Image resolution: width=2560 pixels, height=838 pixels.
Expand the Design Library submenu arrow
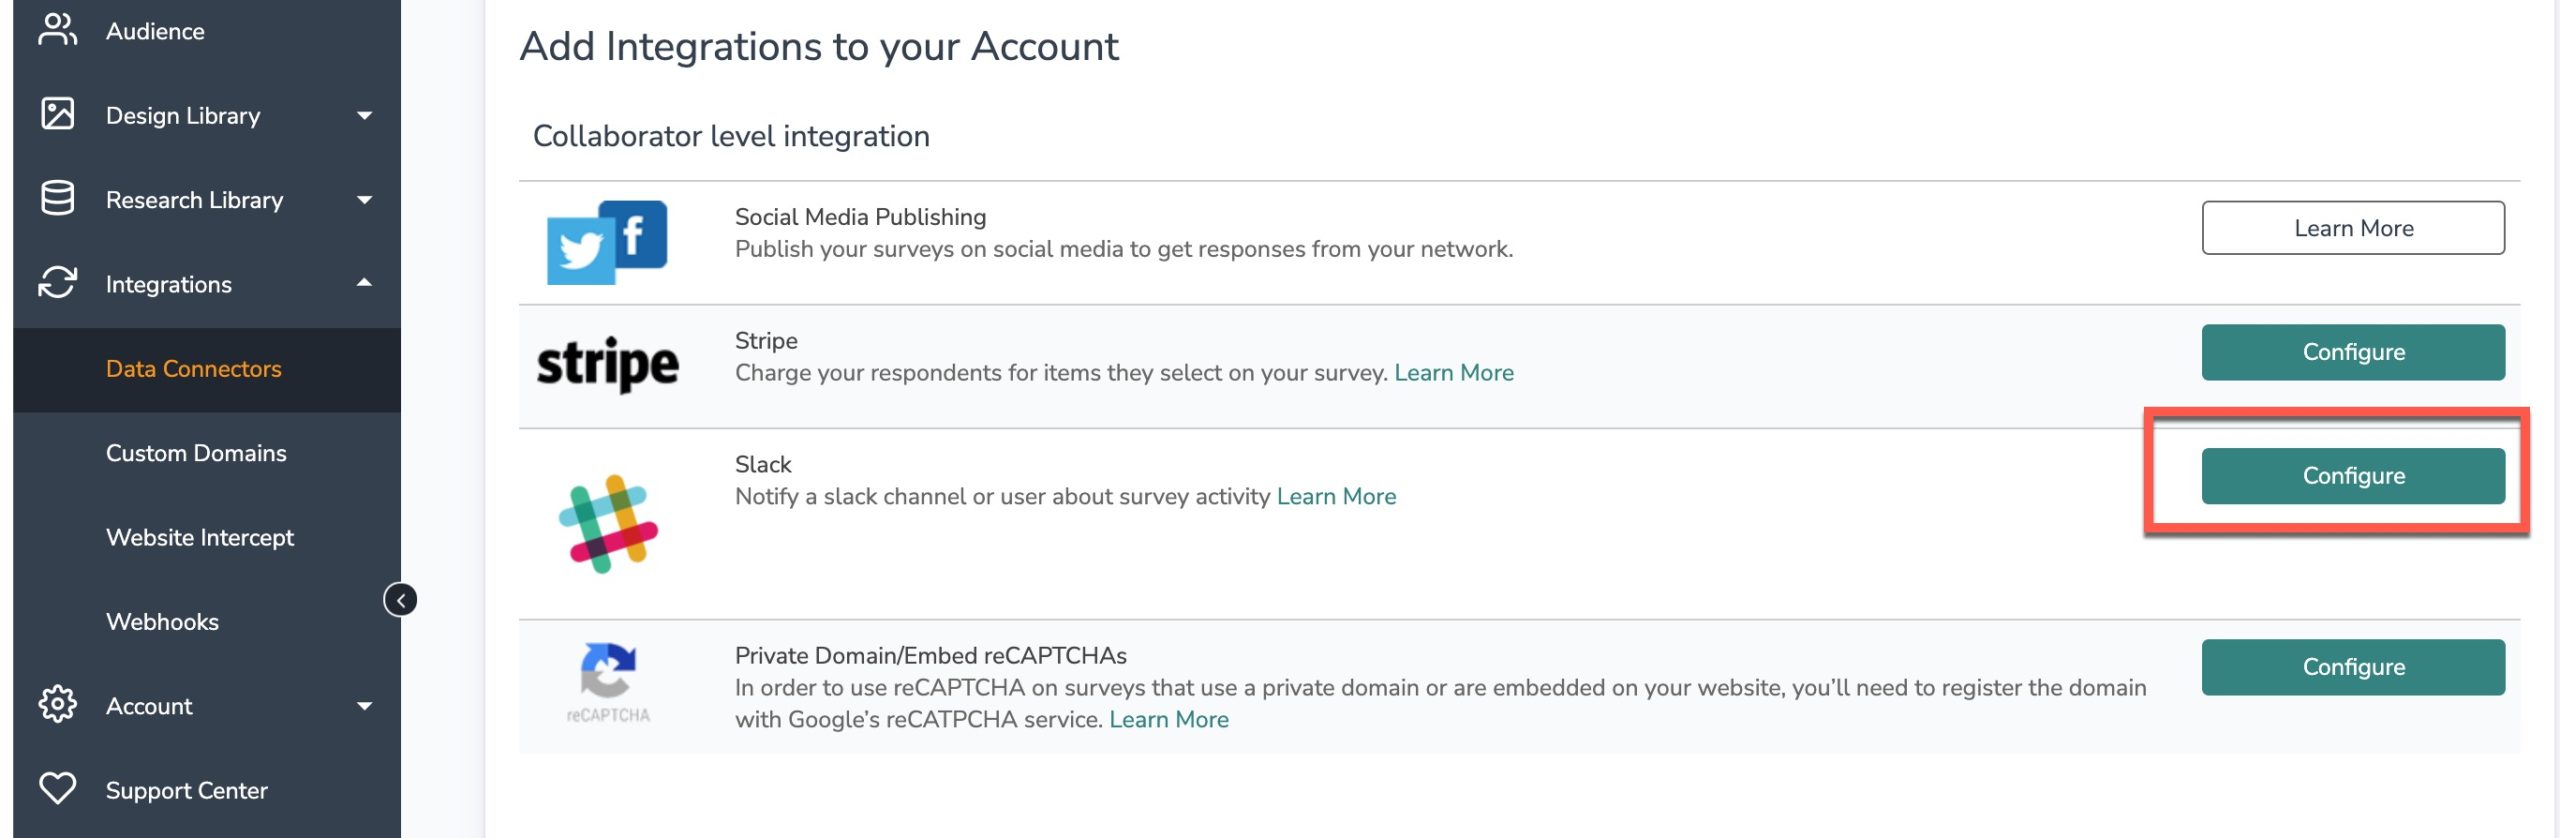[x=365, y=115]
